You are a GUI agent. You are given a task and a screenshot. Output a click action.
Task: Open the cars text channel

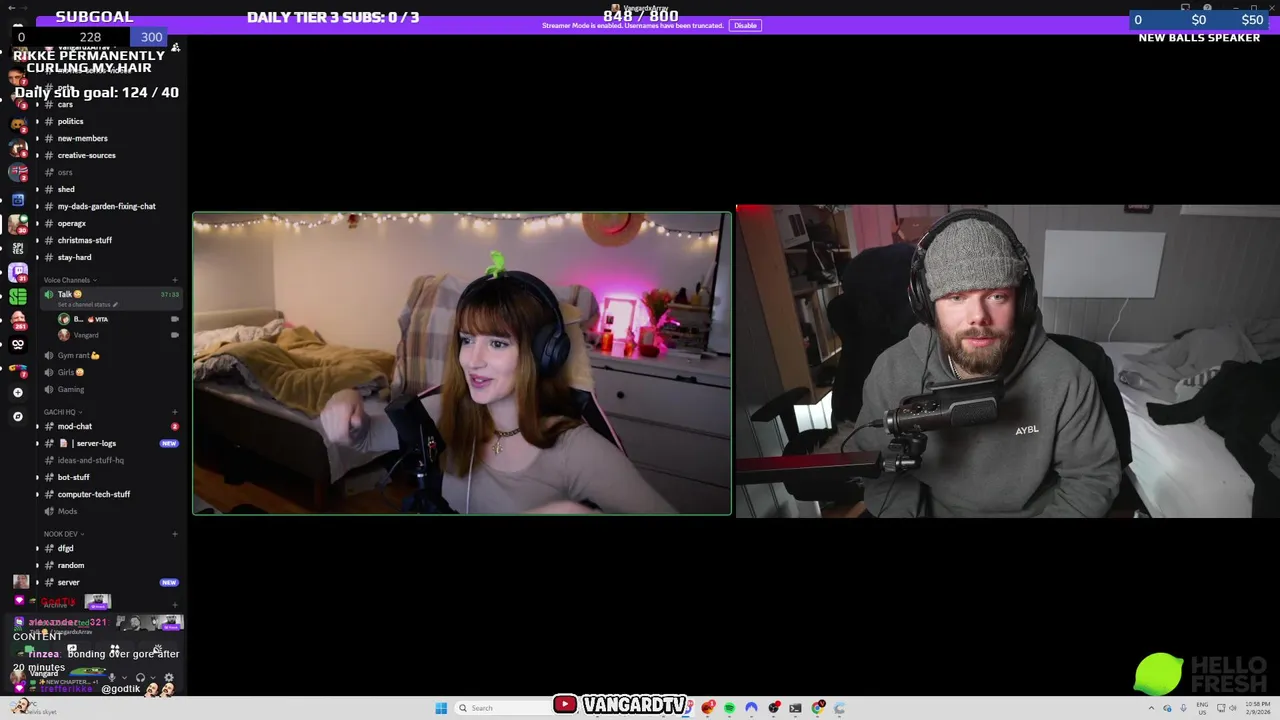pyautogui.click(x=65, y=104)
